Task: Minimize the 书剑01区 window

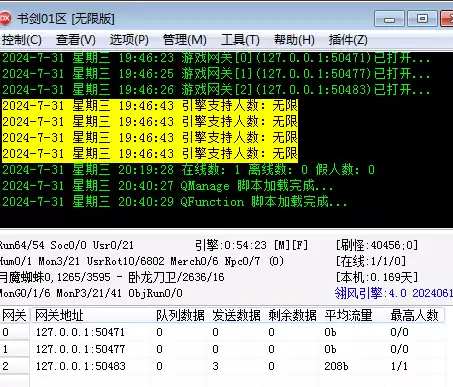Action: tap(389, 19)
